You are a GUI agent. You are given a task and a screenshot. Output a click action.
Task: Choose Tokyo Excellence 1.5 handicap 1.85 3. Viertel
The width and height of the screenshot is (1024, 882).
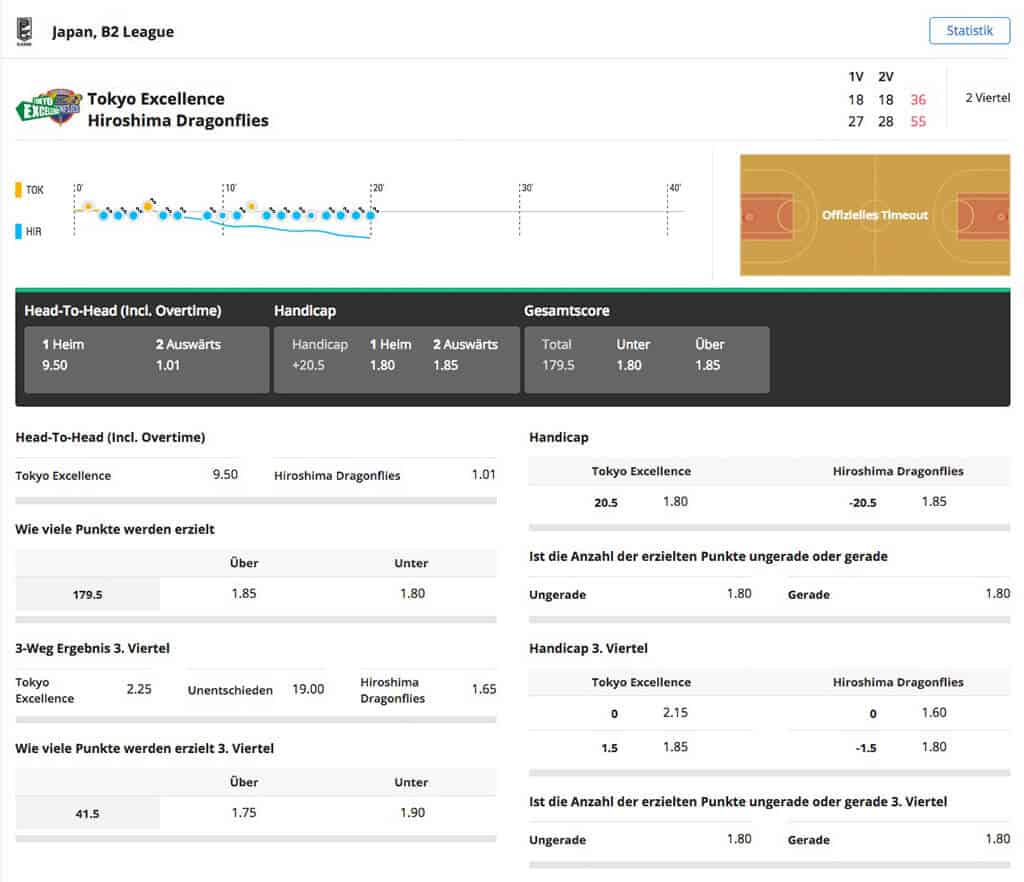point(641,747)
